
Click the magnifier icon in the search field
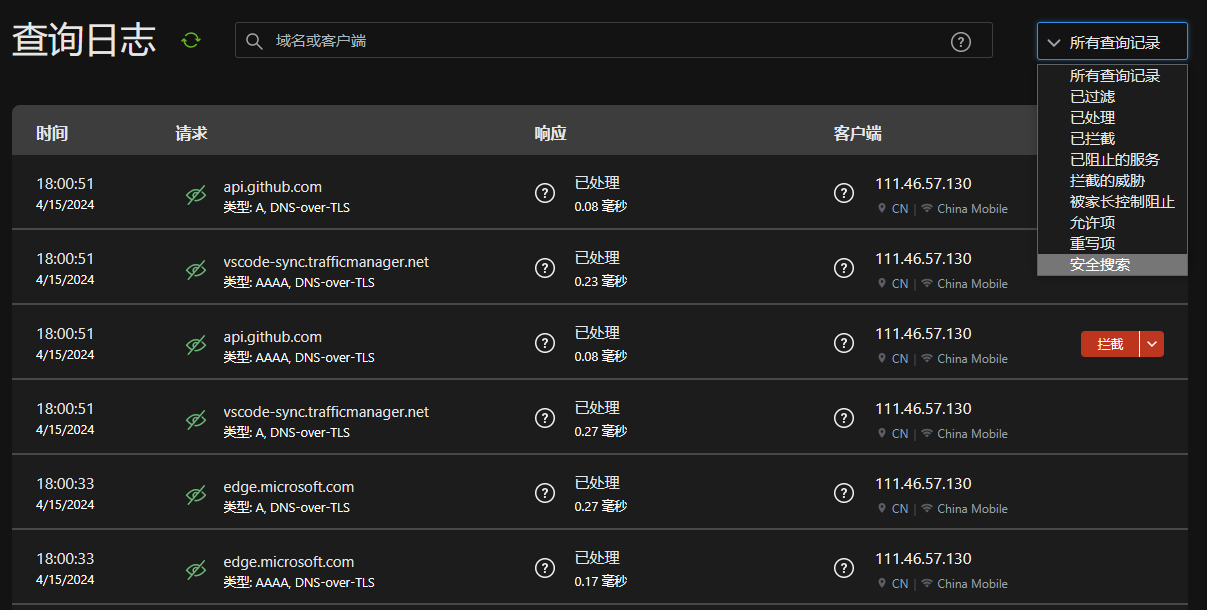pos(254,41)
